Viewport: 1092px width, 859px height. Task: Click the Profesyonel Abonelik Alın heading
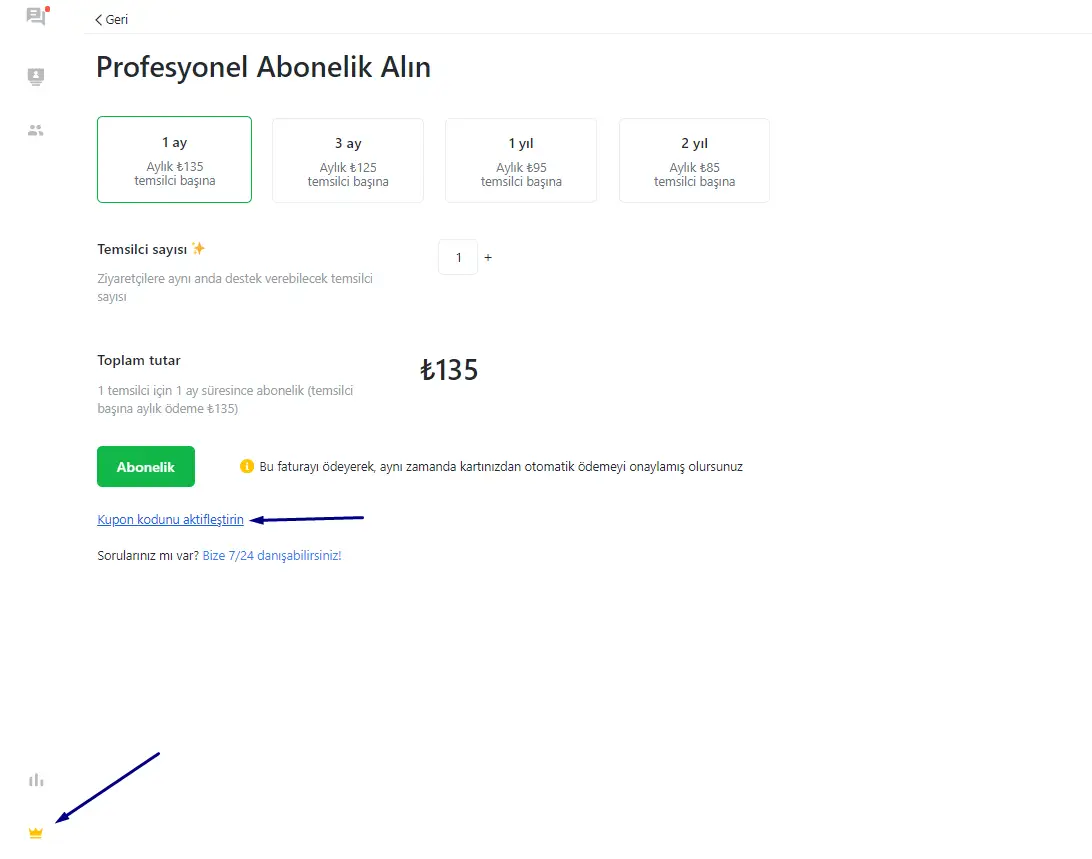click(263, 67)
